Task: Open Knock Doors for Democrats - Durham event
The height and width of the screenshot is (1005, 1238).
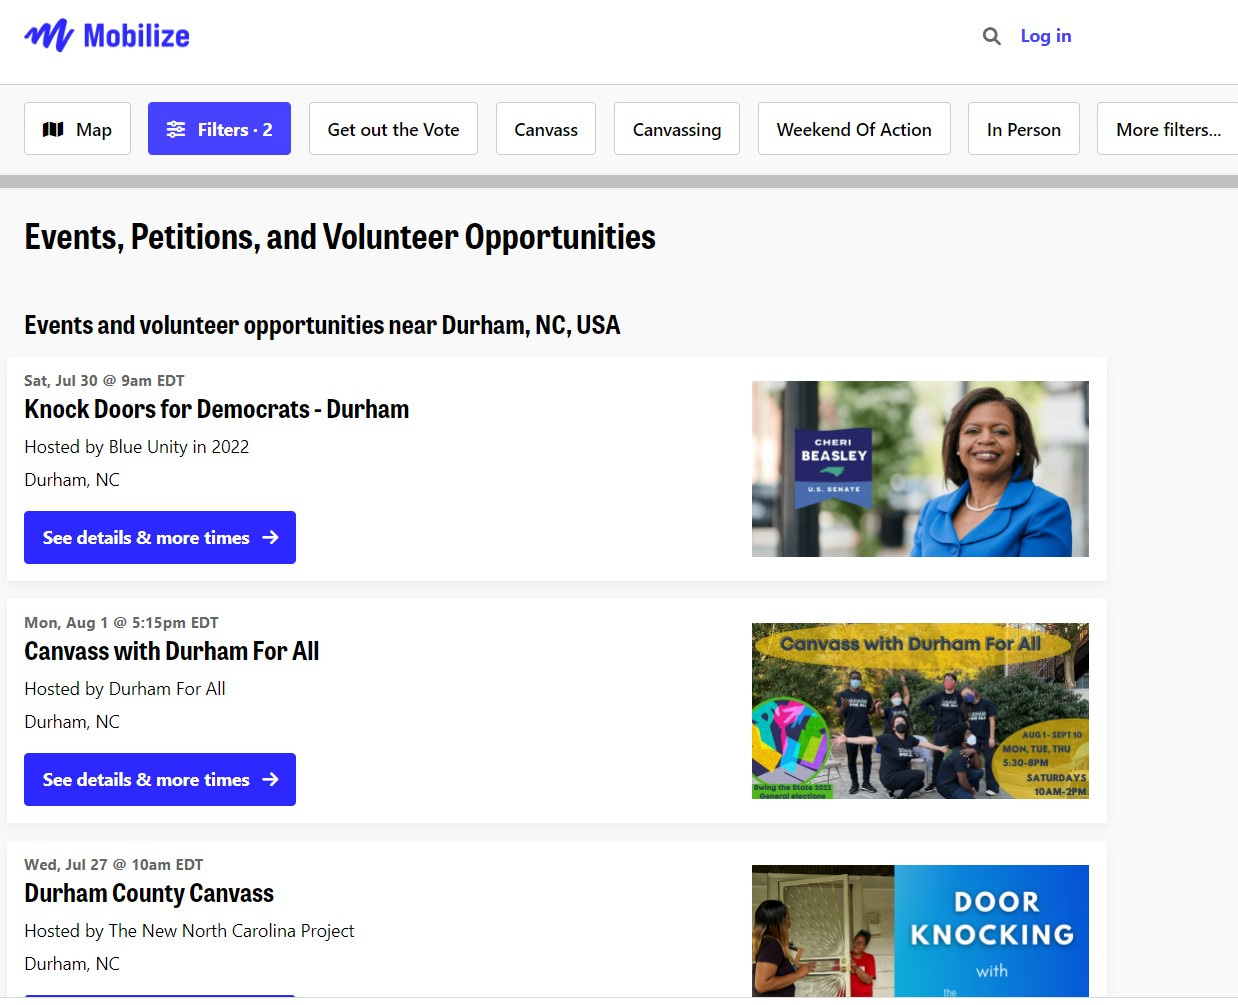Action: point(217,409)
